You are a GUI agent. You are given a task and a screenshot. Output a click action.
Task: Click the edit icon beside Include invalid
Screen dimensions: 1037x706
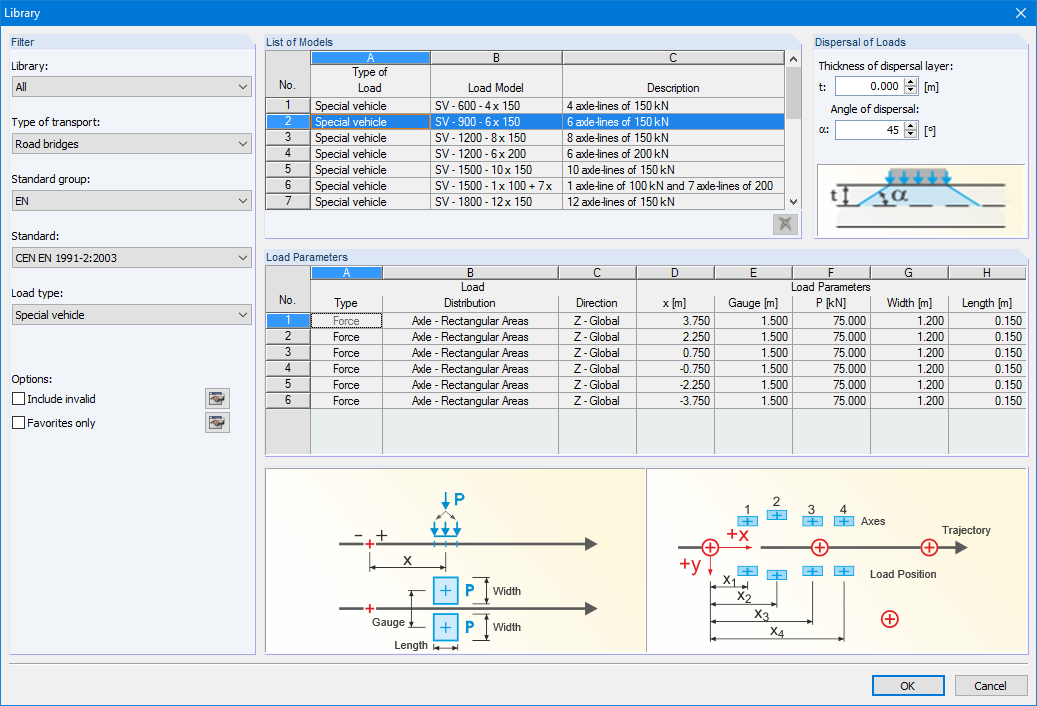coord(215,398)
